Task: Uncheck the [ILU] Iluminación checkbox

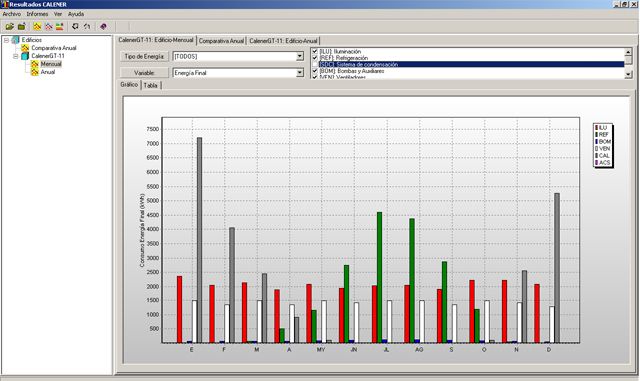Action: [x=315, y=51]
